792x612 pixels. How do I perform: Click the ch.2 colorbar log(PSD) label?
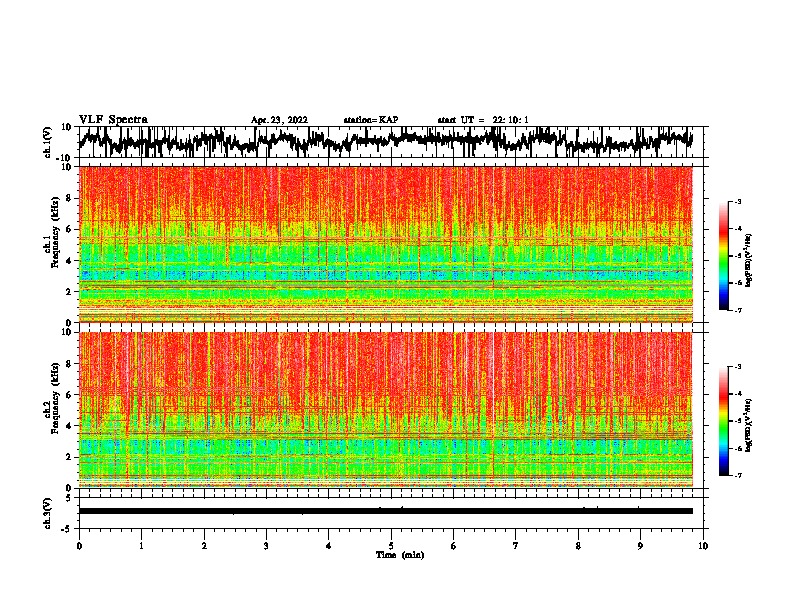tap(749, 425)
